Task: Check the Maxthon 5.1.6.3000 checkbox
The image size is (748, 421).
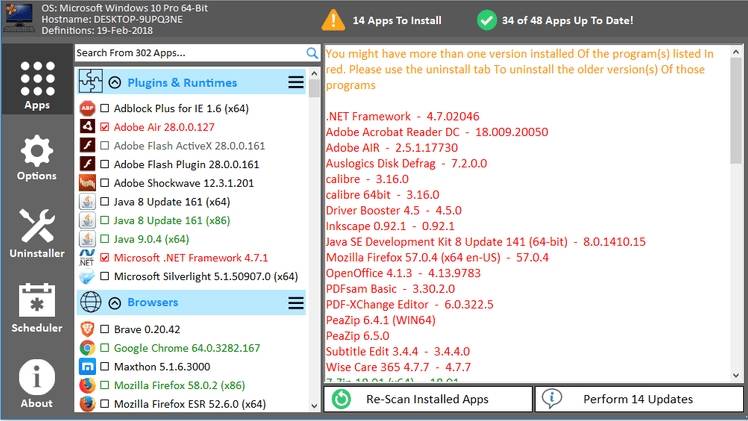Action: (104, 367)
